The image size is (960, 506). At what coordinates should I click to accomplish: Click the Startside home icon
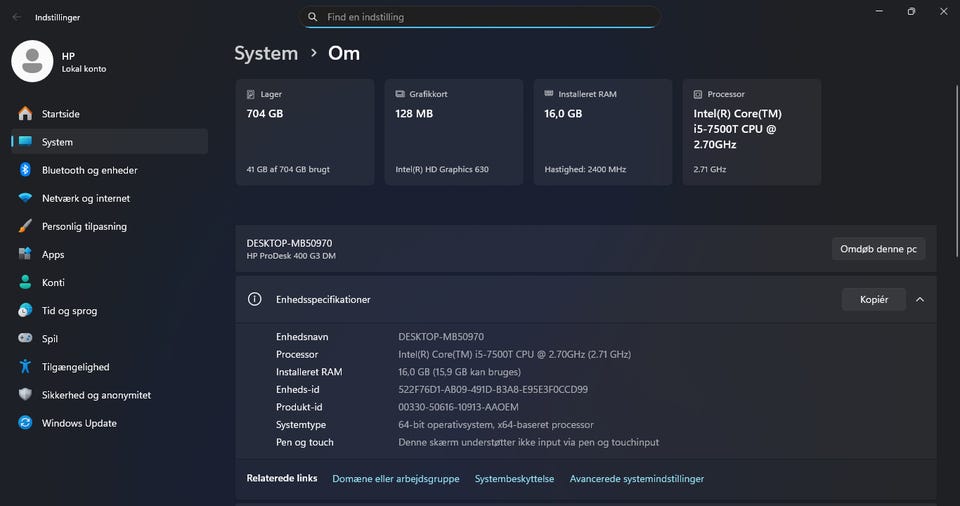[25, 113]
